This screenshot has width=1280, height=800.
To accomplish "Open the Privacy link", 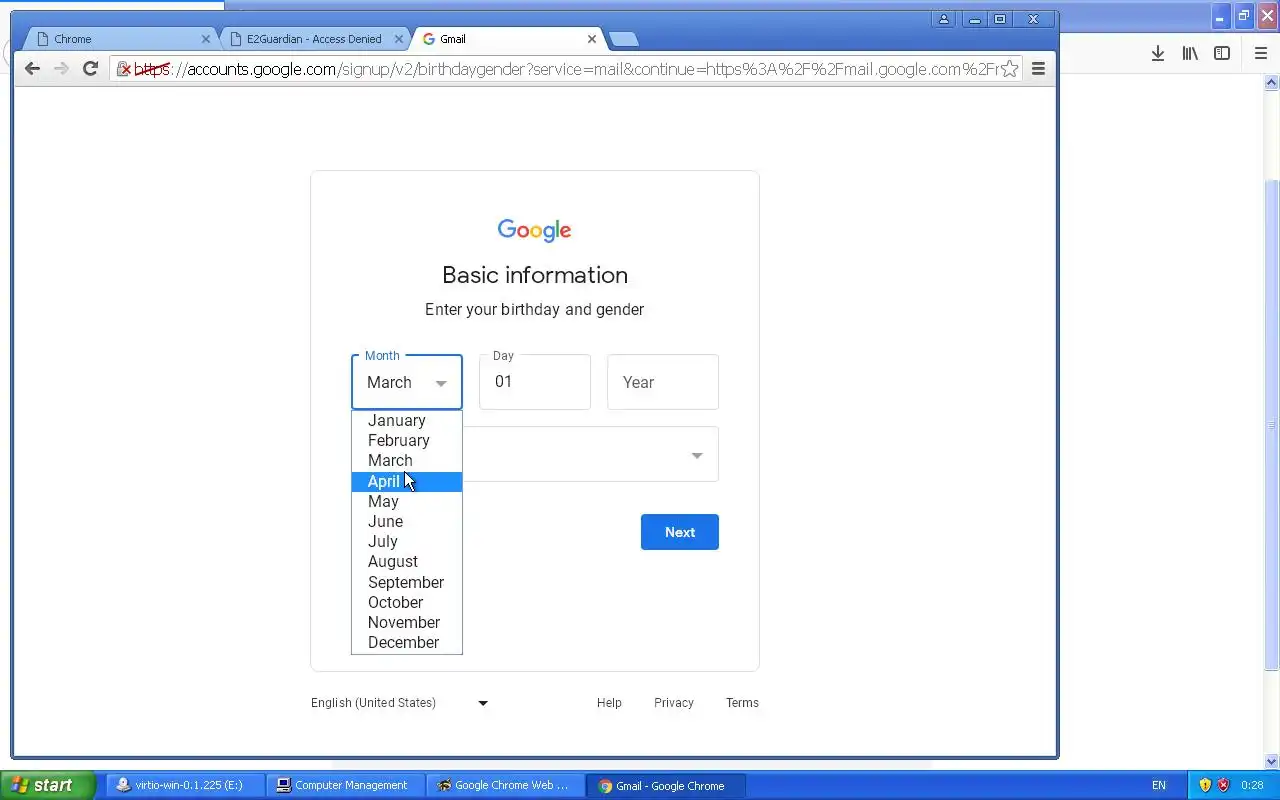I will pyautogui.click(x=674, y=703).
